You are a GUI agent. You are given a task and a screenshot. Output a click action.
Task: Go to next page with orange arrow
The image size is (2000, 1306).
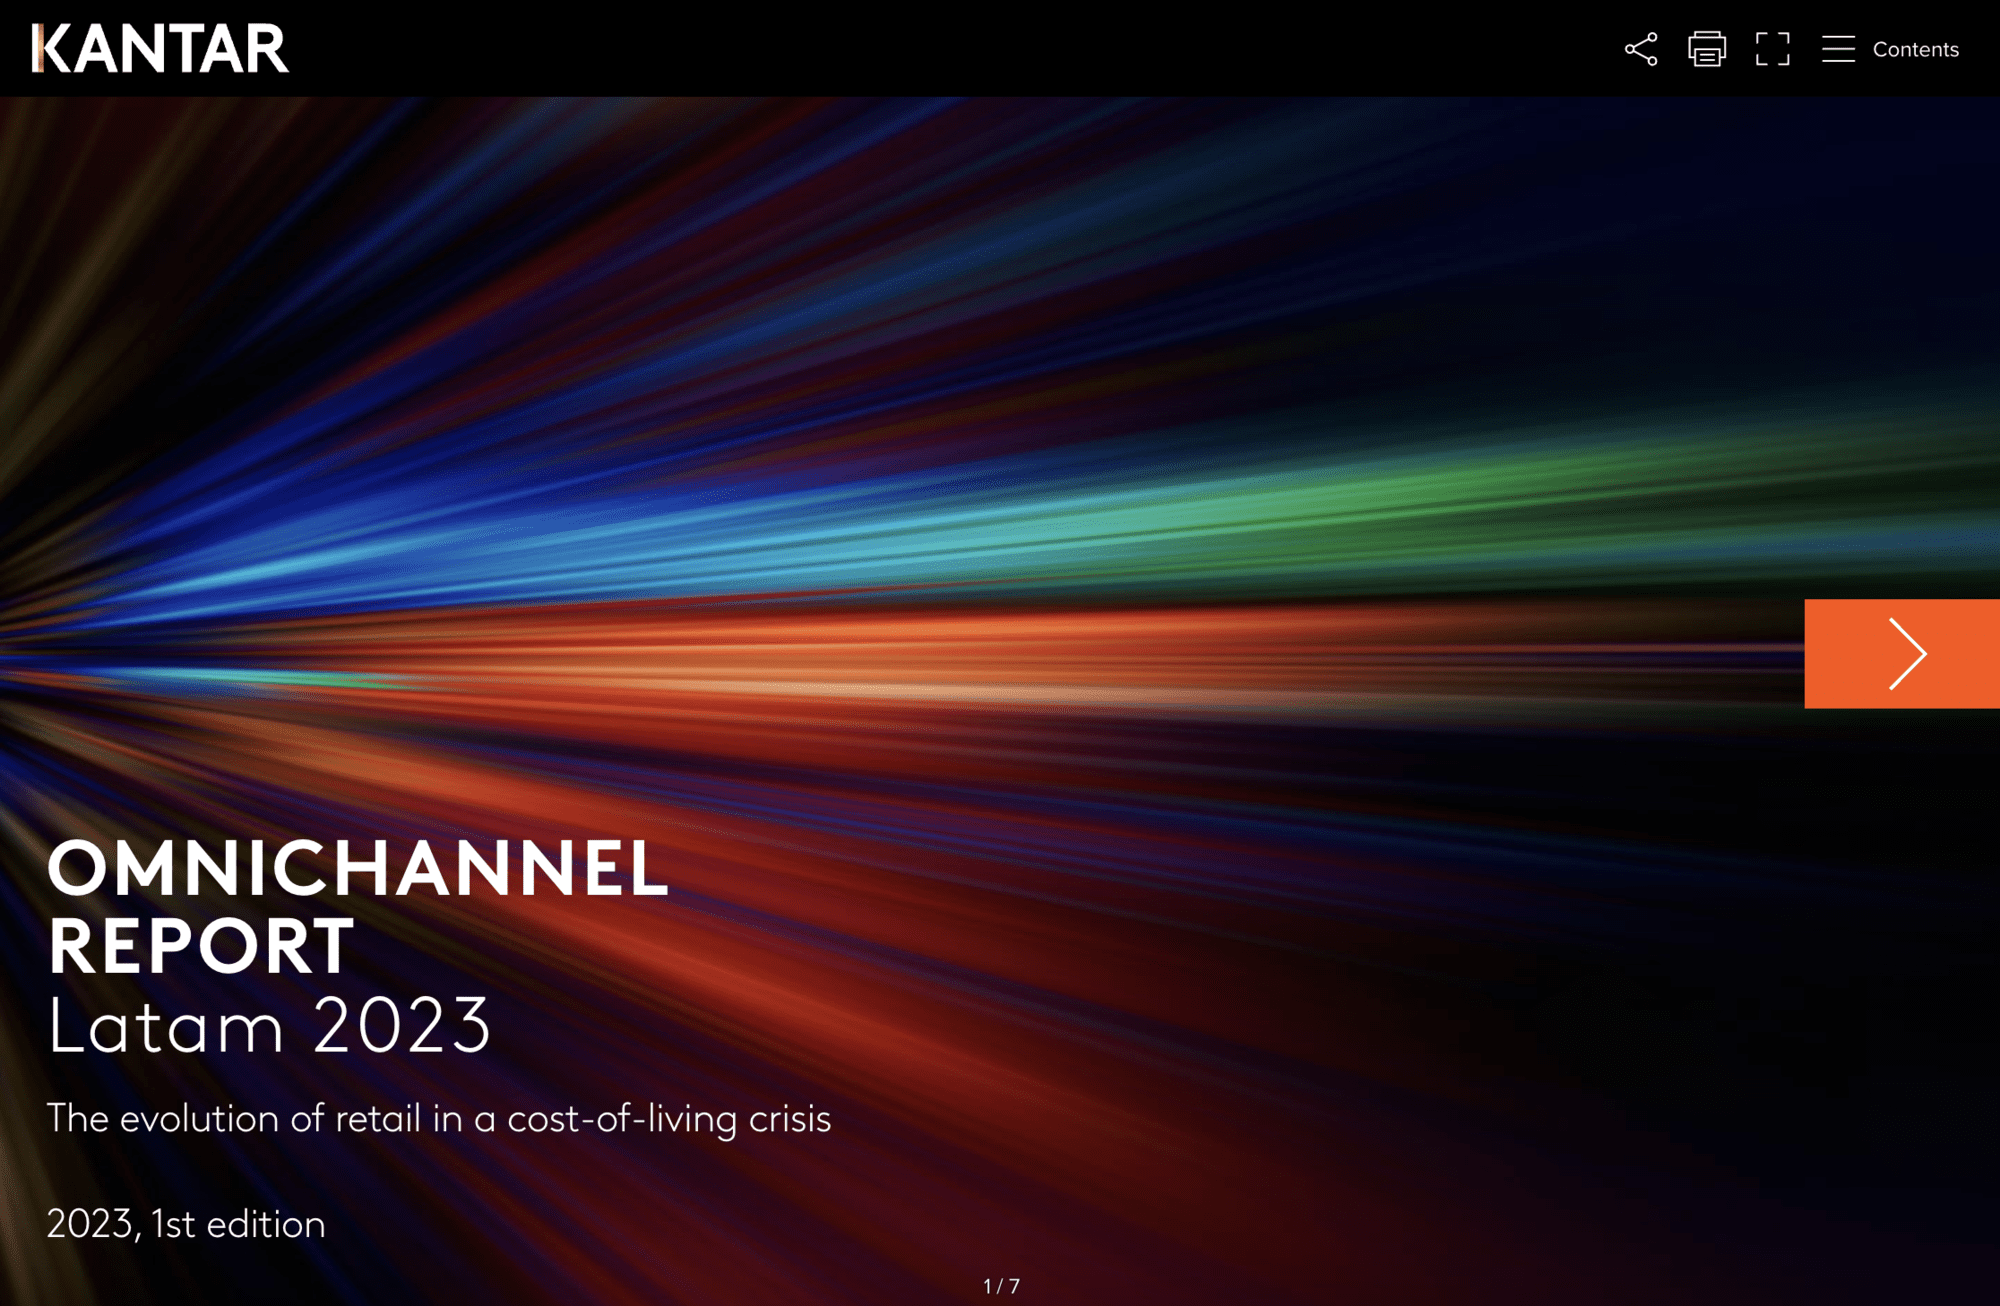[1902, 654]
